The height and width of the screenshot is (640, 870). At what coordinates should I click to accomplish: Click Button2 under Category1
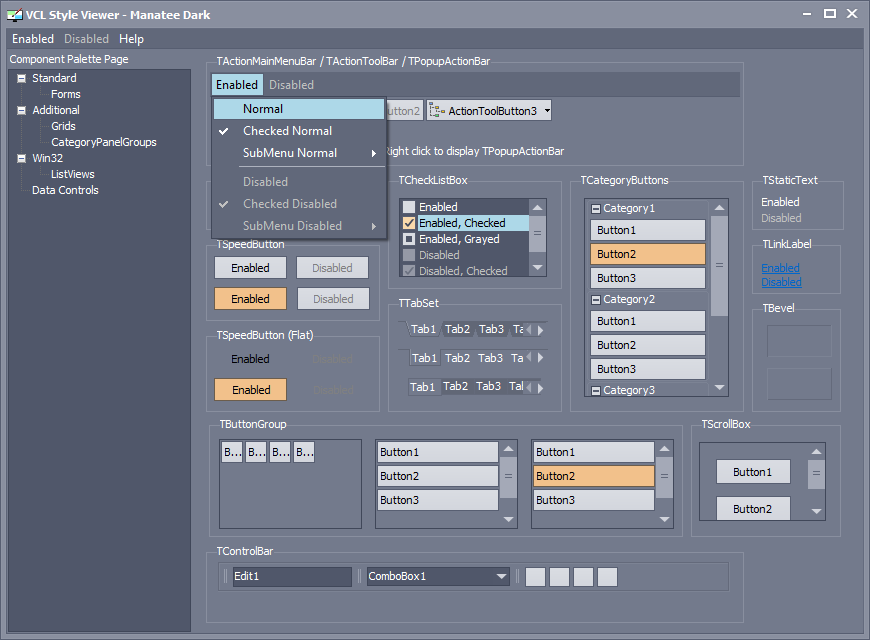[648, 254]
